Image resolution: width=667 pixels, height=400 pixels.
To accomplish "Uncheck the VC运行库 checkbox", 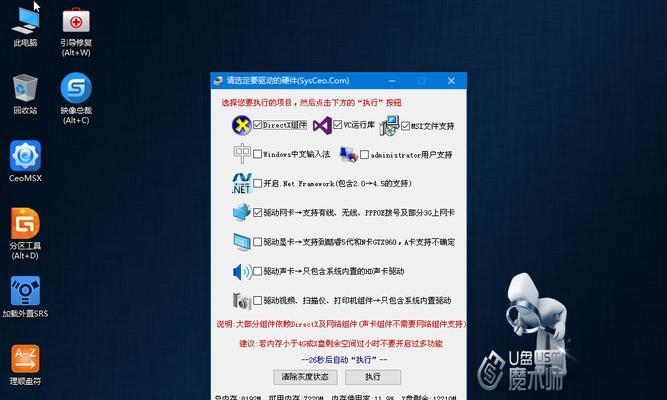I will [x=338, y=125].
